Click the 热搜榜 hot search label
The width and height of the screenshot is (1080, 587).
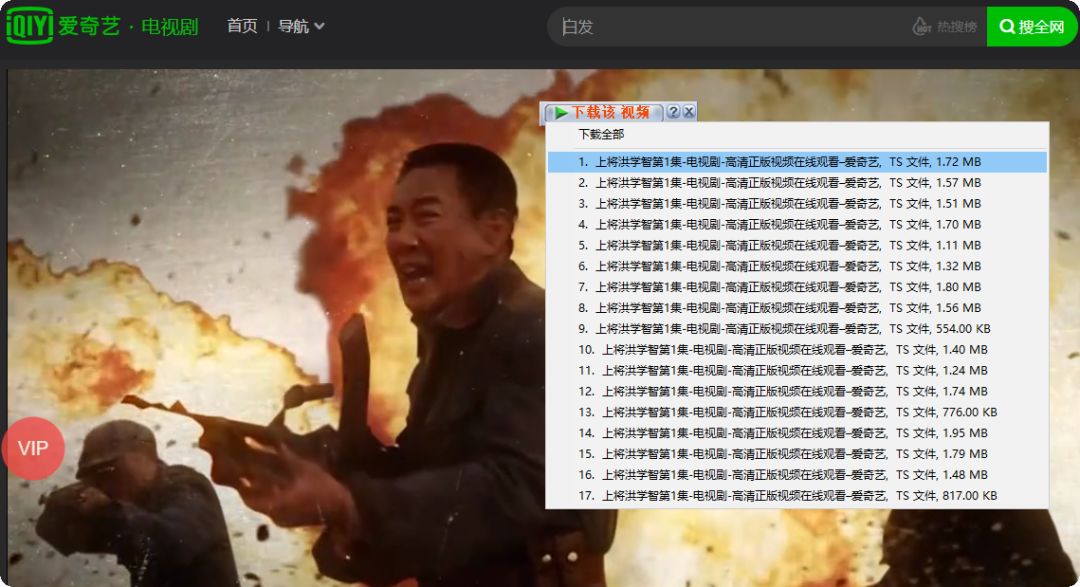coord(957,27)
